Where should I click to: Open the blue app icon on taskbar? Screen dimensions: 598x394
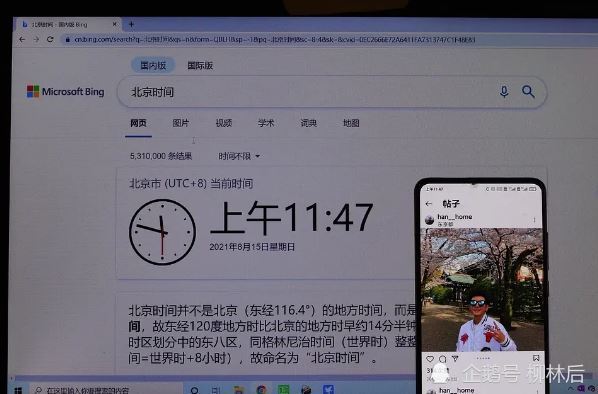tap(328, 389)
